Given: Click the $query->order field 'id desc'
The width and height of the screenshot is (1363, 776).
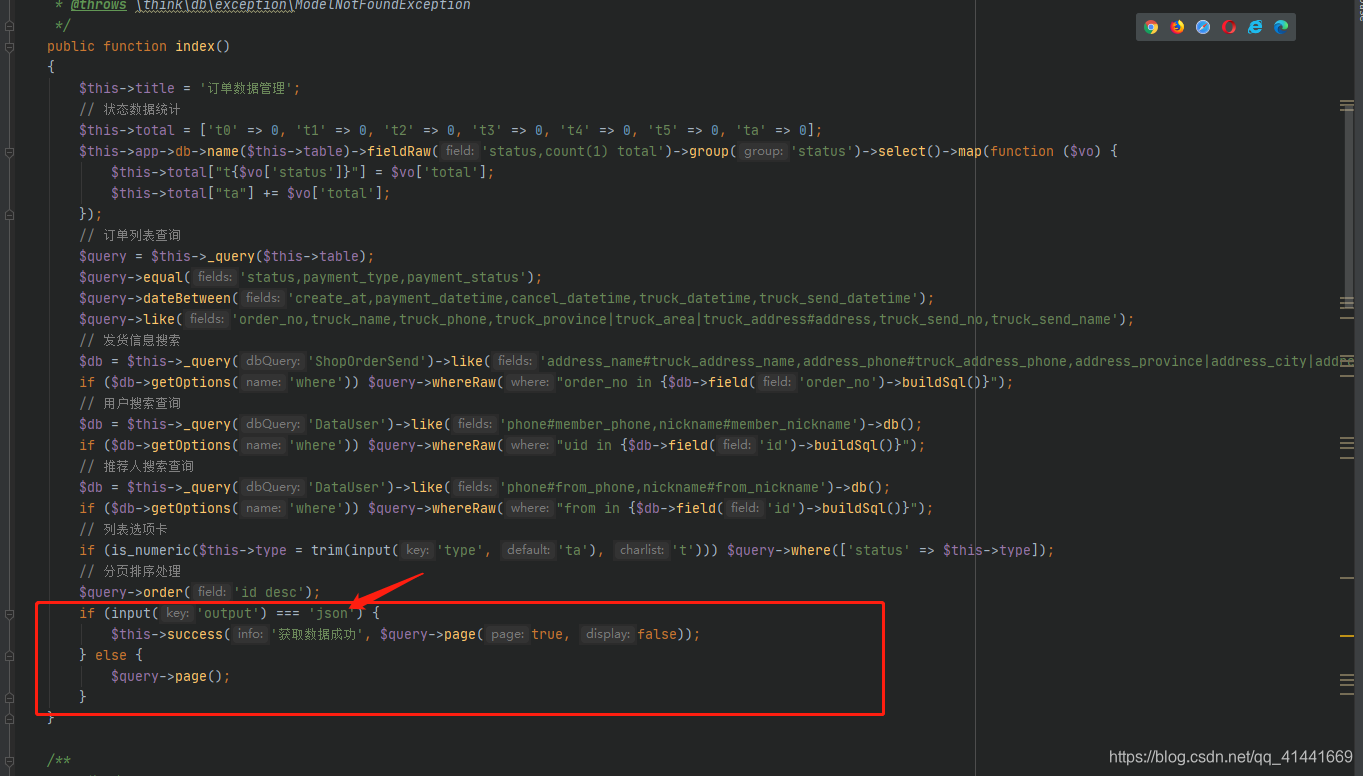Looking at the screenshot, I should click(x=272, y=591).
